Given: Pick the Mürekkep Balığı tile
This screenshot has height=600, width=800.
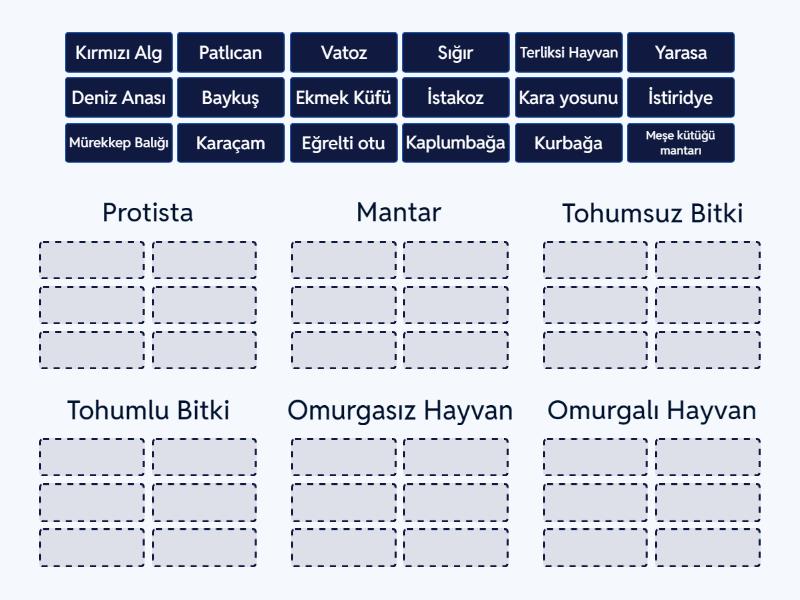Looking at the screenshot, I should click(x=118, y=143).
